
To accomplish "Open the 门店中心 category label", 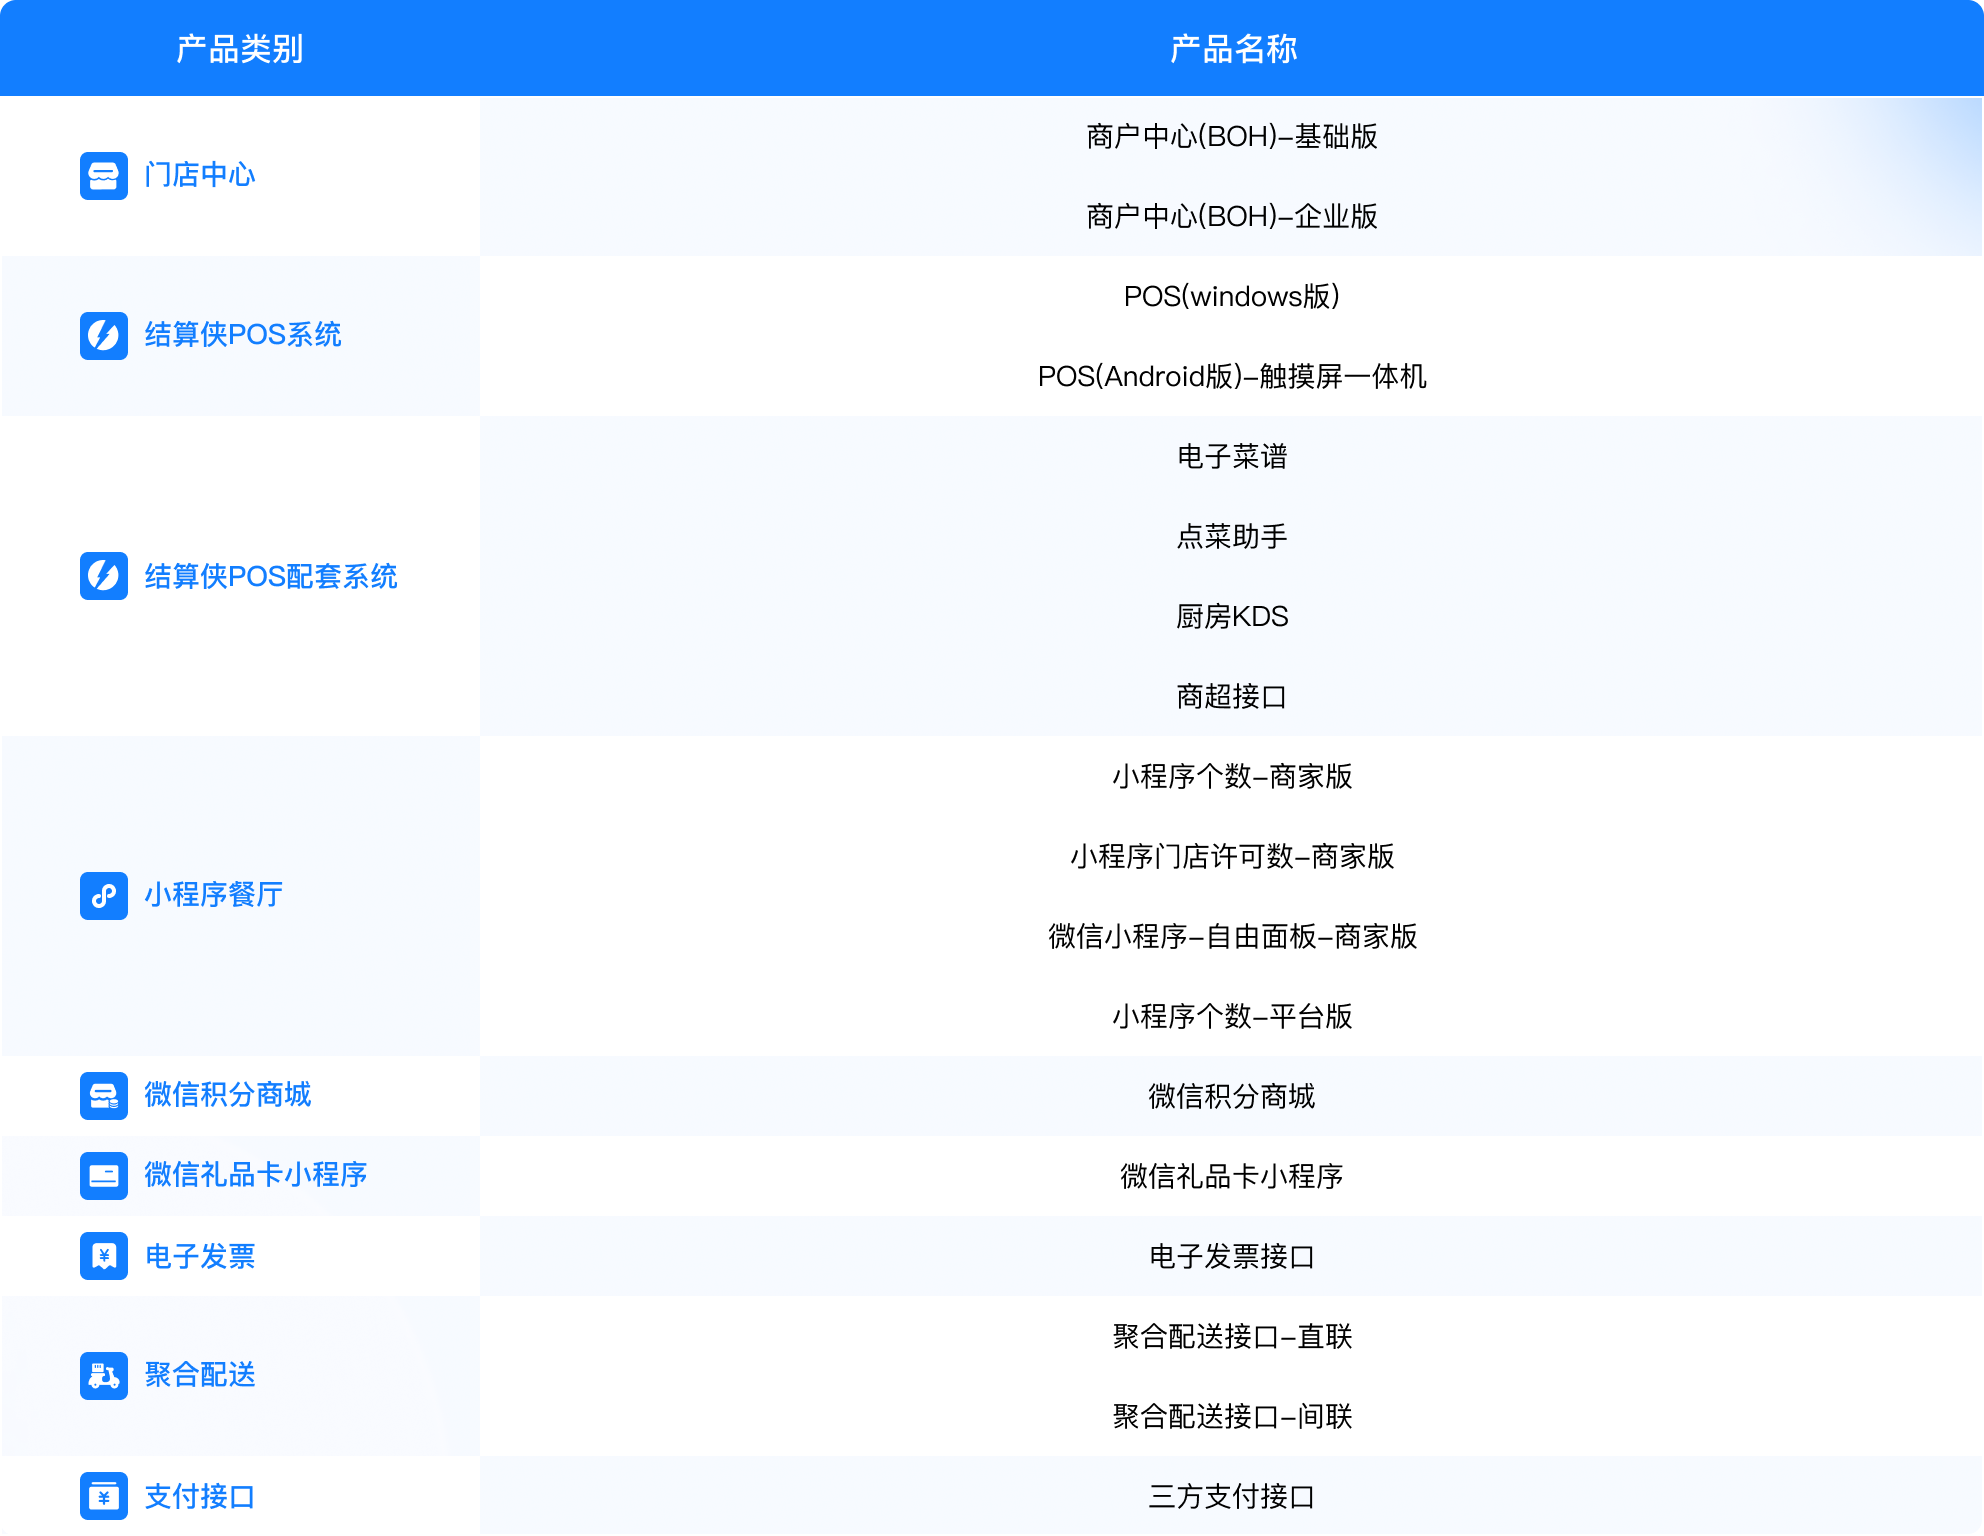I will [x=200, y=175].
